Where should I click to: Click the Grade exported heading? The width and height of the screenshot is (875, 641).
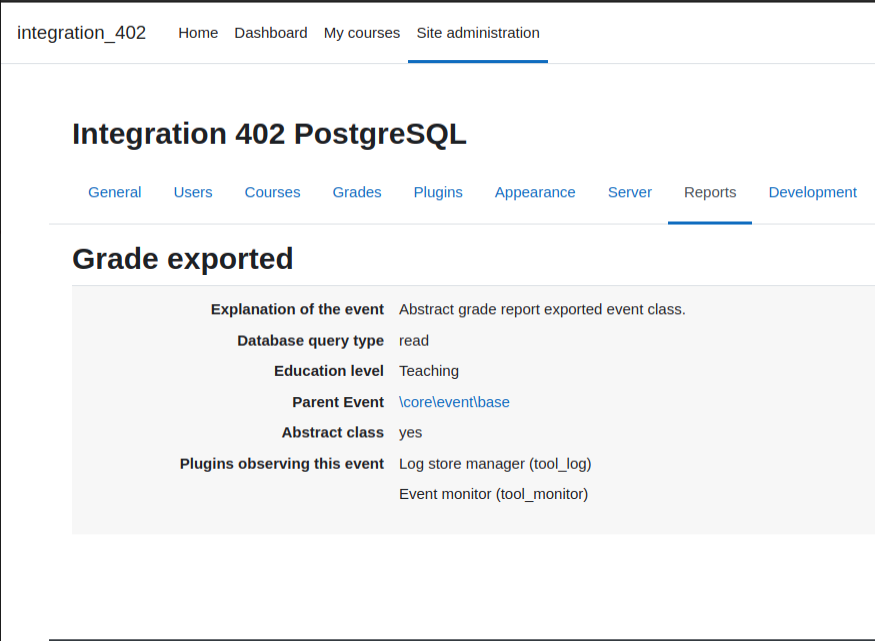[x=182, y=259]
